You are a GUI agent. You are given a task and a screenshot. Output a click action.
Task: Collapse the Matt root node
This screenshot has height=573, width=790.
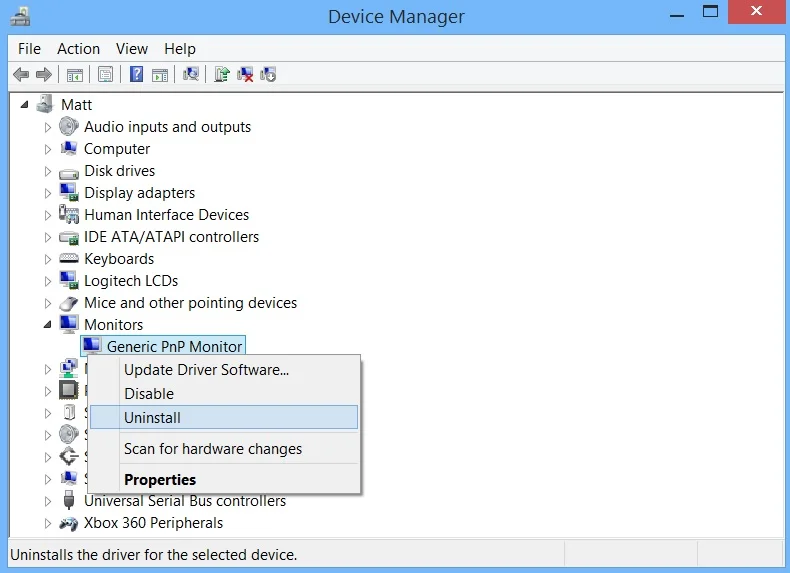click(24, 104)
